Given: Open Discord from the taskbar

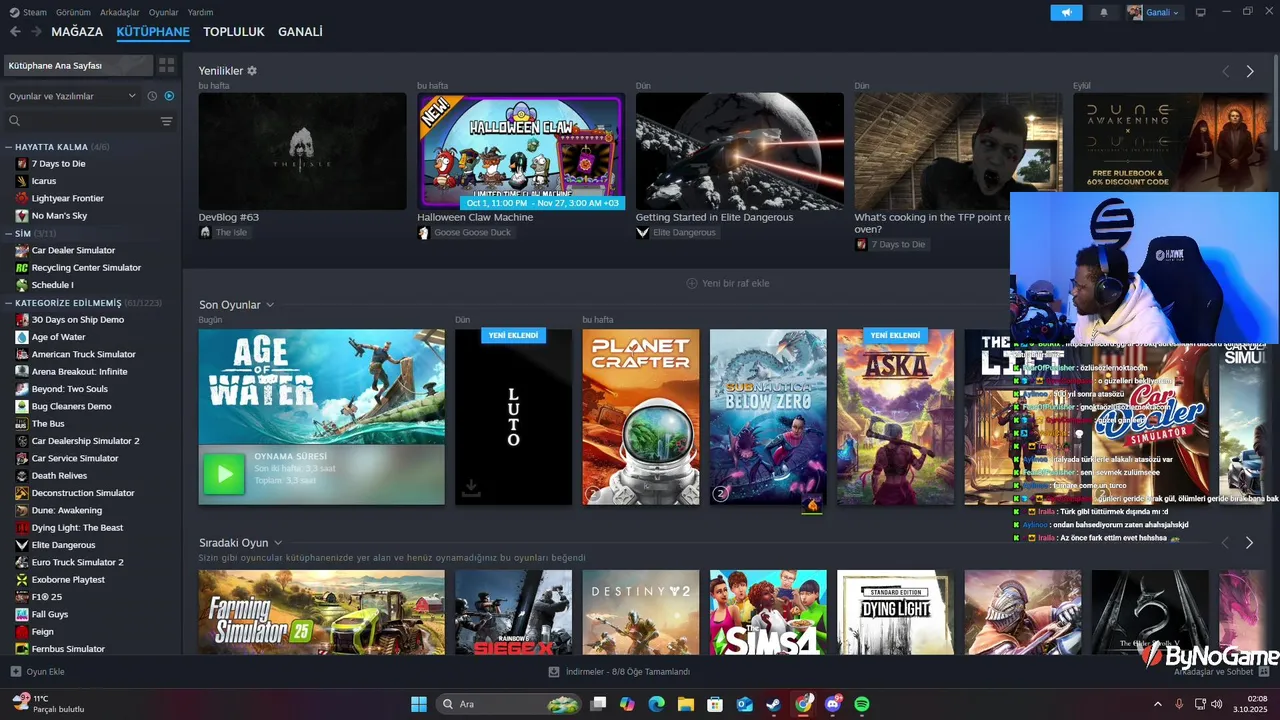Looking at the screenshot, I should coord(832,704).
